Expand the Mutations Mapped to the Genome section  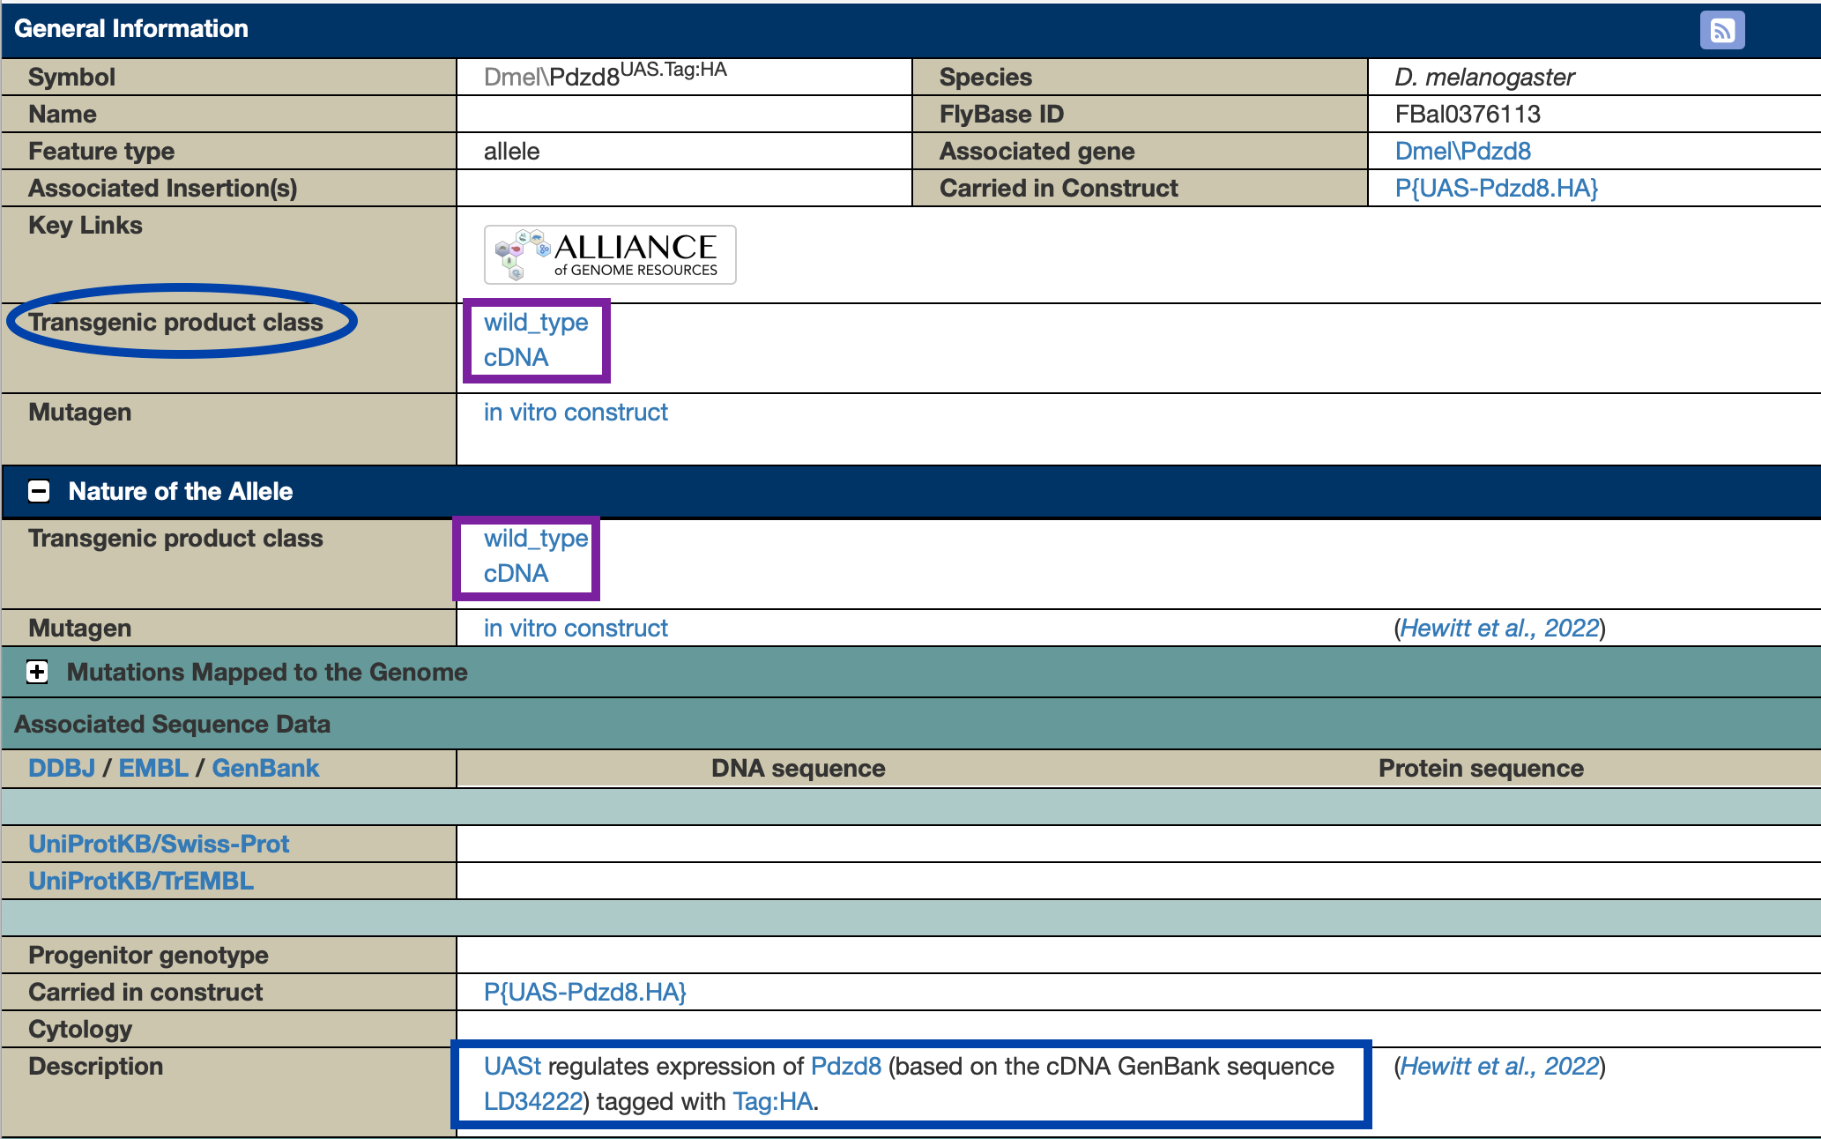coord(38,672)
